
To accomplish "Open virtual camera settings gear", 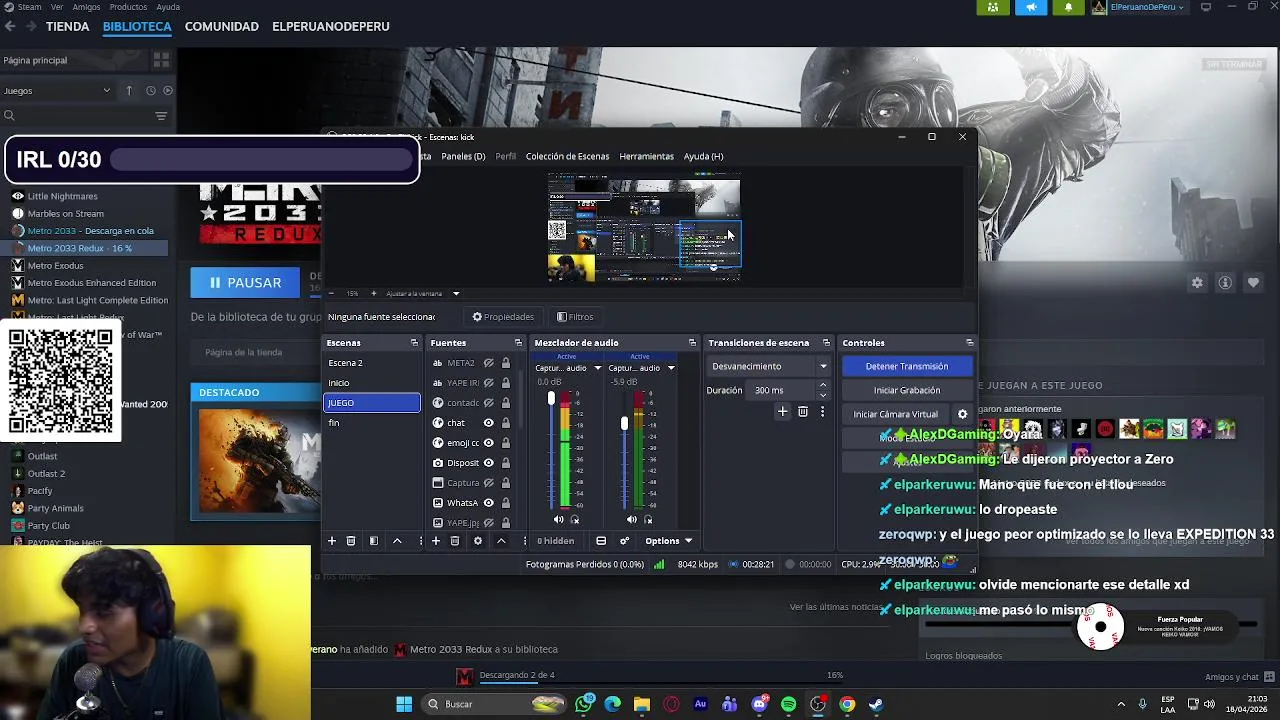I will click(963, 414).
